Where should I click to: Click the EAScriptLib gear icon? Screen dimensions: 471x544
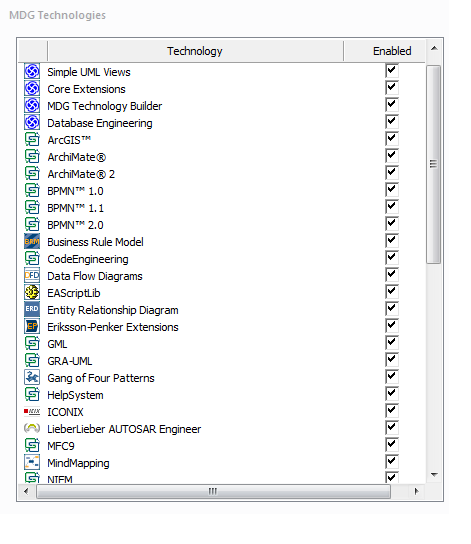pyautogui.click(x=32, y=292)
